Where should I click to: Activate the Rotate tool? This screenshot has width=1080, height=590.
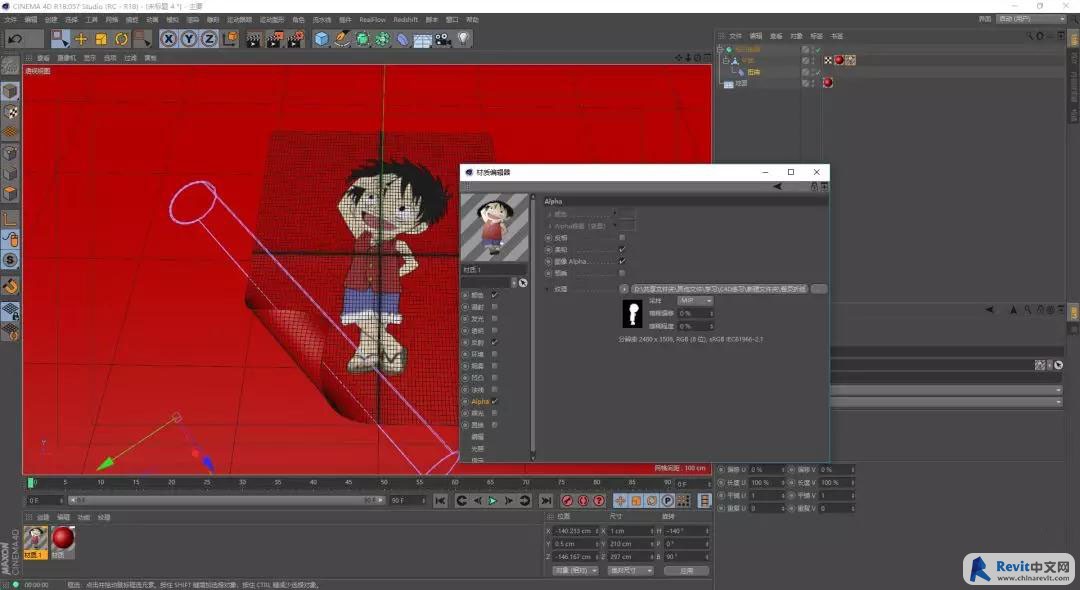point(121,39)
